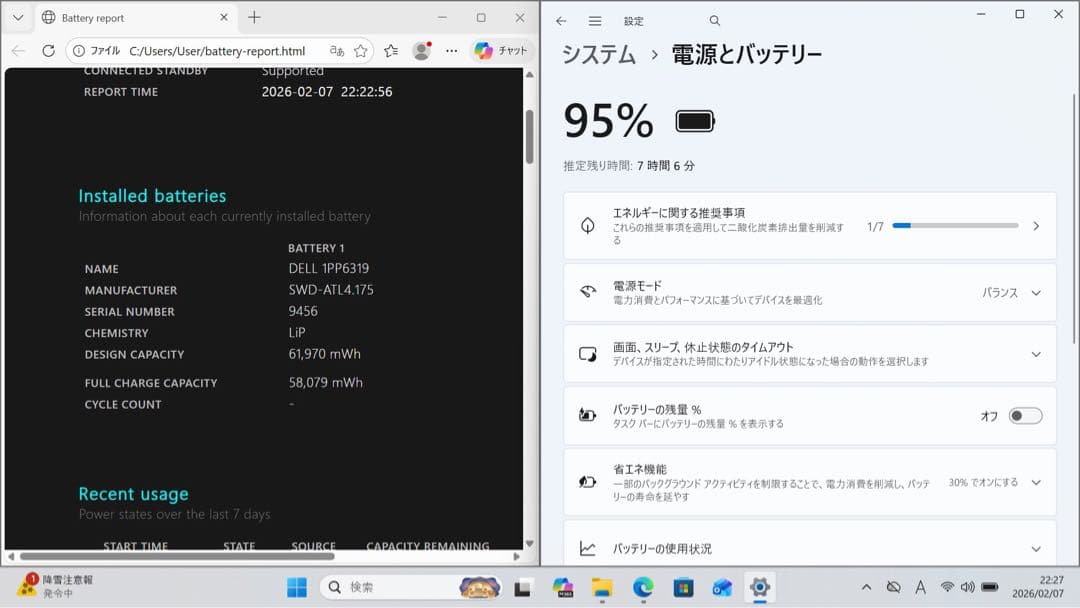Viewport: 1080px width, 608px height.
Task: Open the Edge settings ellipsis menu
Action: pos(452,51)
